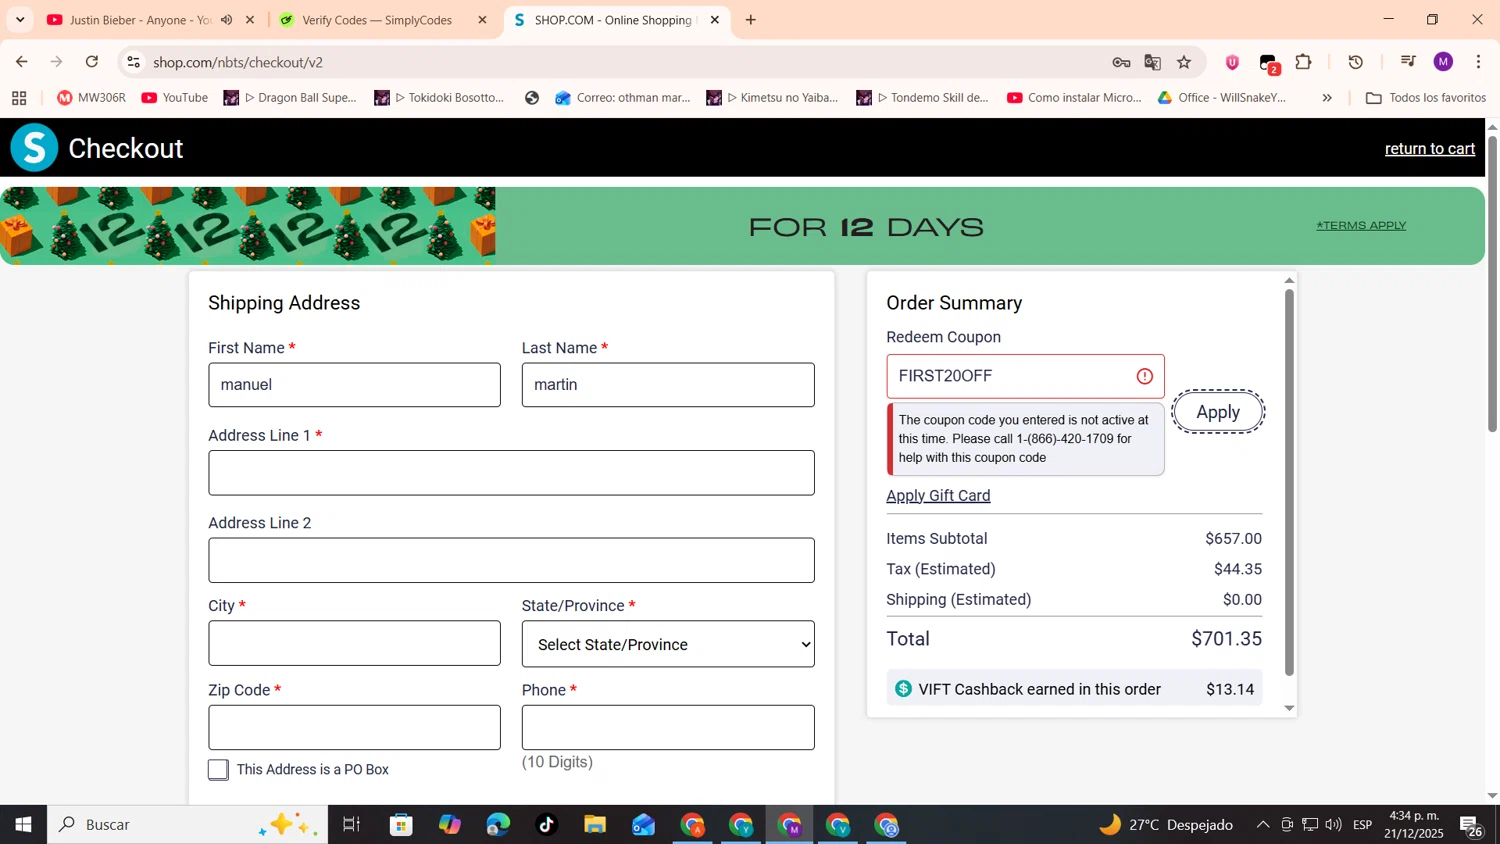Focus the Phone number field
The height and width of the screenshot is (844, 1500).
coord(668,728)
